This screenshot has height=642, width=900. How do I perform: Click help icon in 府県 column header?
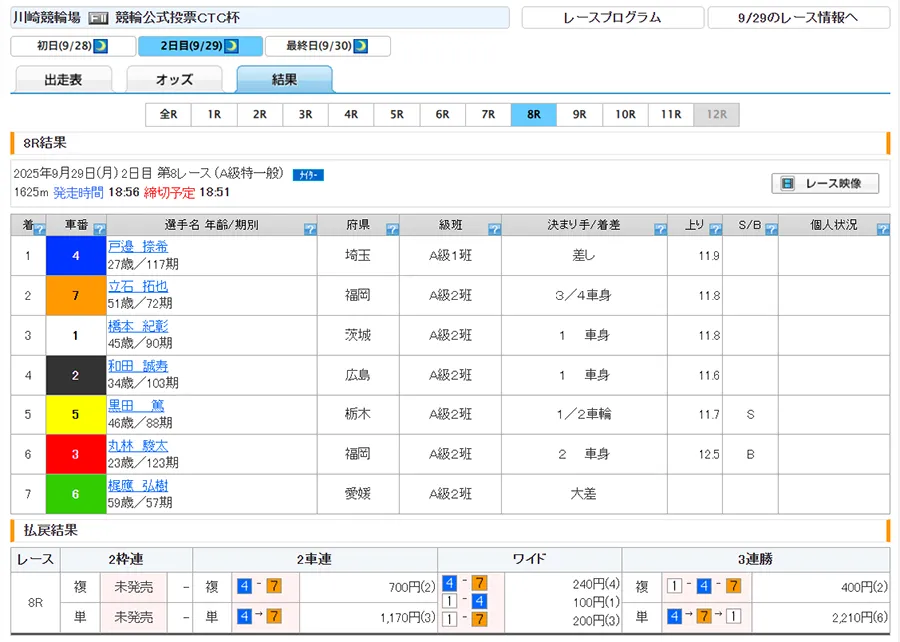tap(392, 229)
